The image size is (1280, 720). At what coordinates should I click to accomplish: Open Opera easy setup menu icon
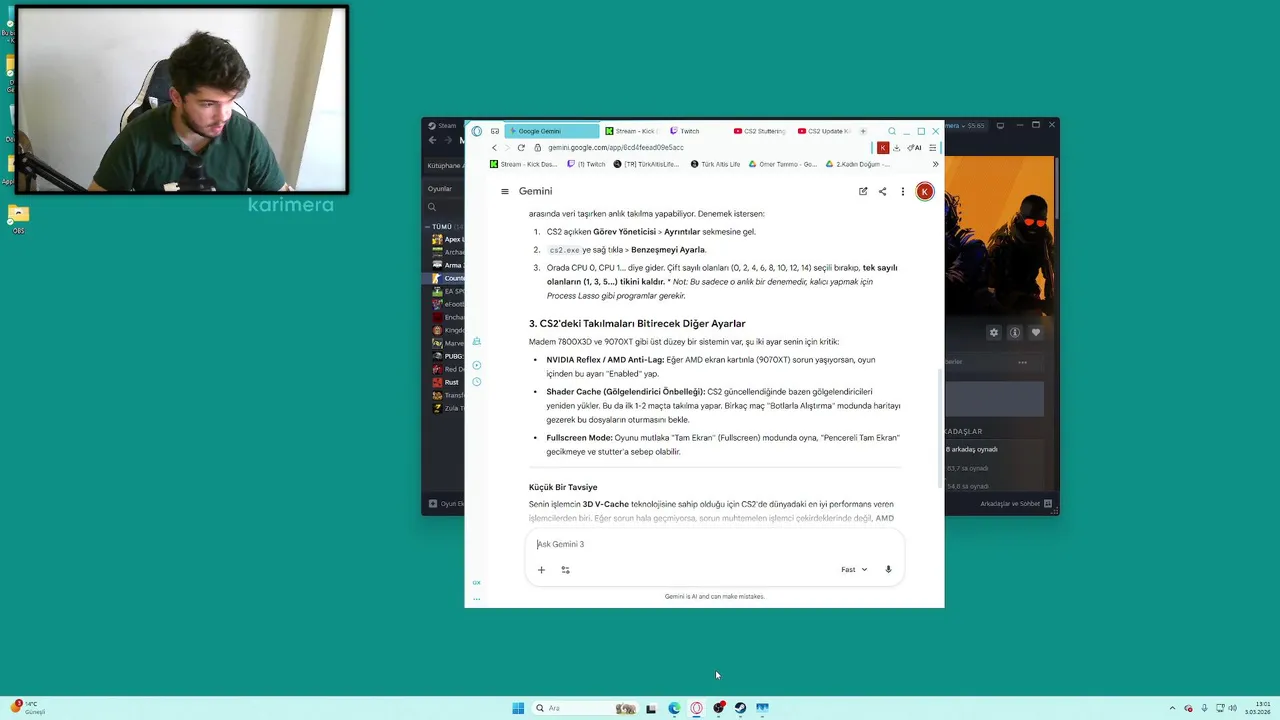pos(933,148)
